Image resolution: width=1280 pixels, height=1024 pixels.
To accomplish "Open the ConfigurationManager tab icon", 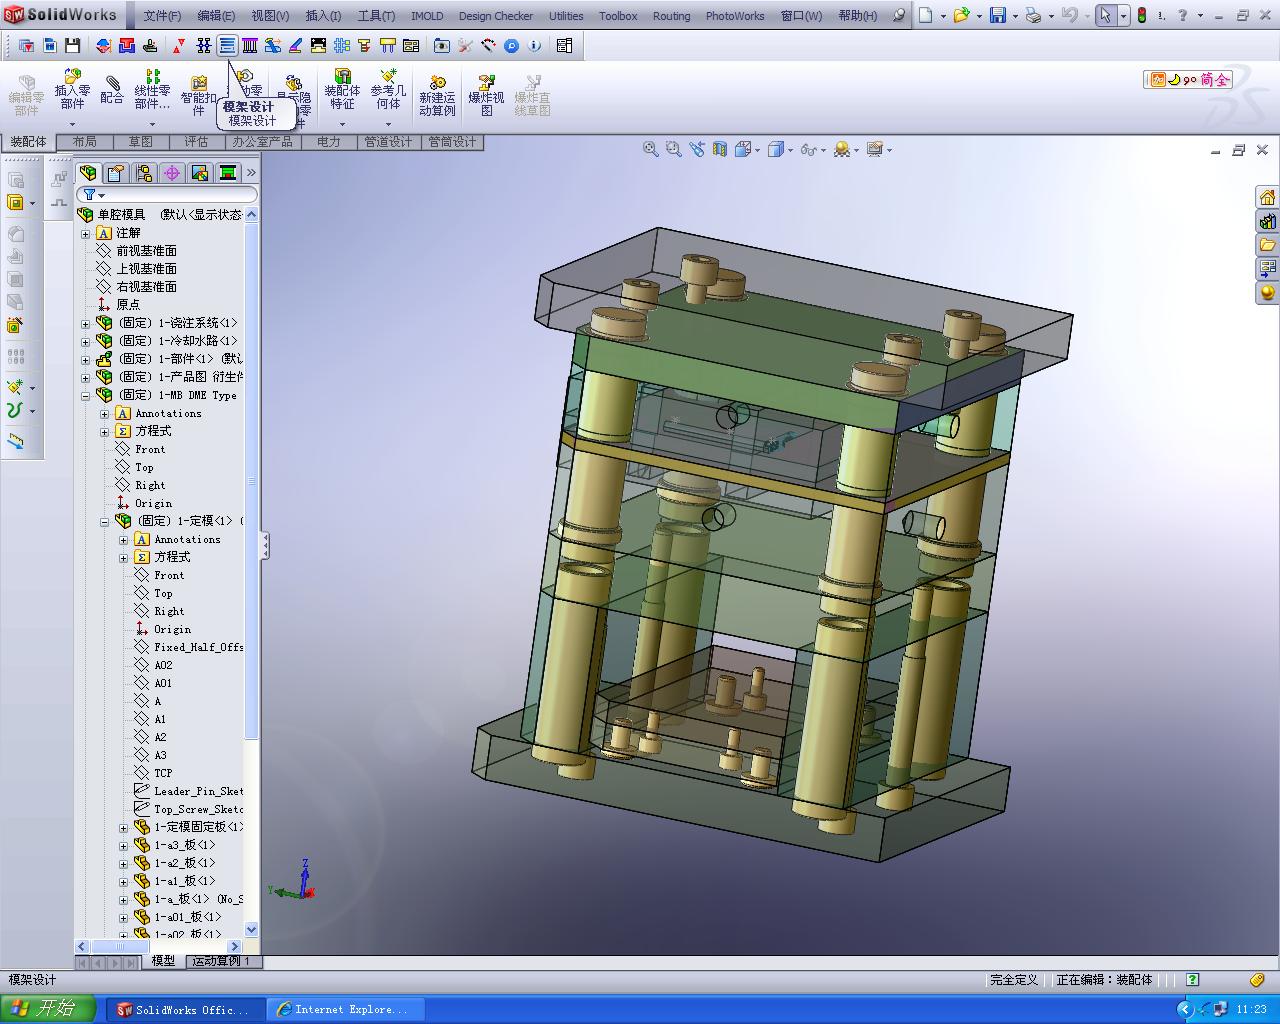I will click(x=144, y=173).
